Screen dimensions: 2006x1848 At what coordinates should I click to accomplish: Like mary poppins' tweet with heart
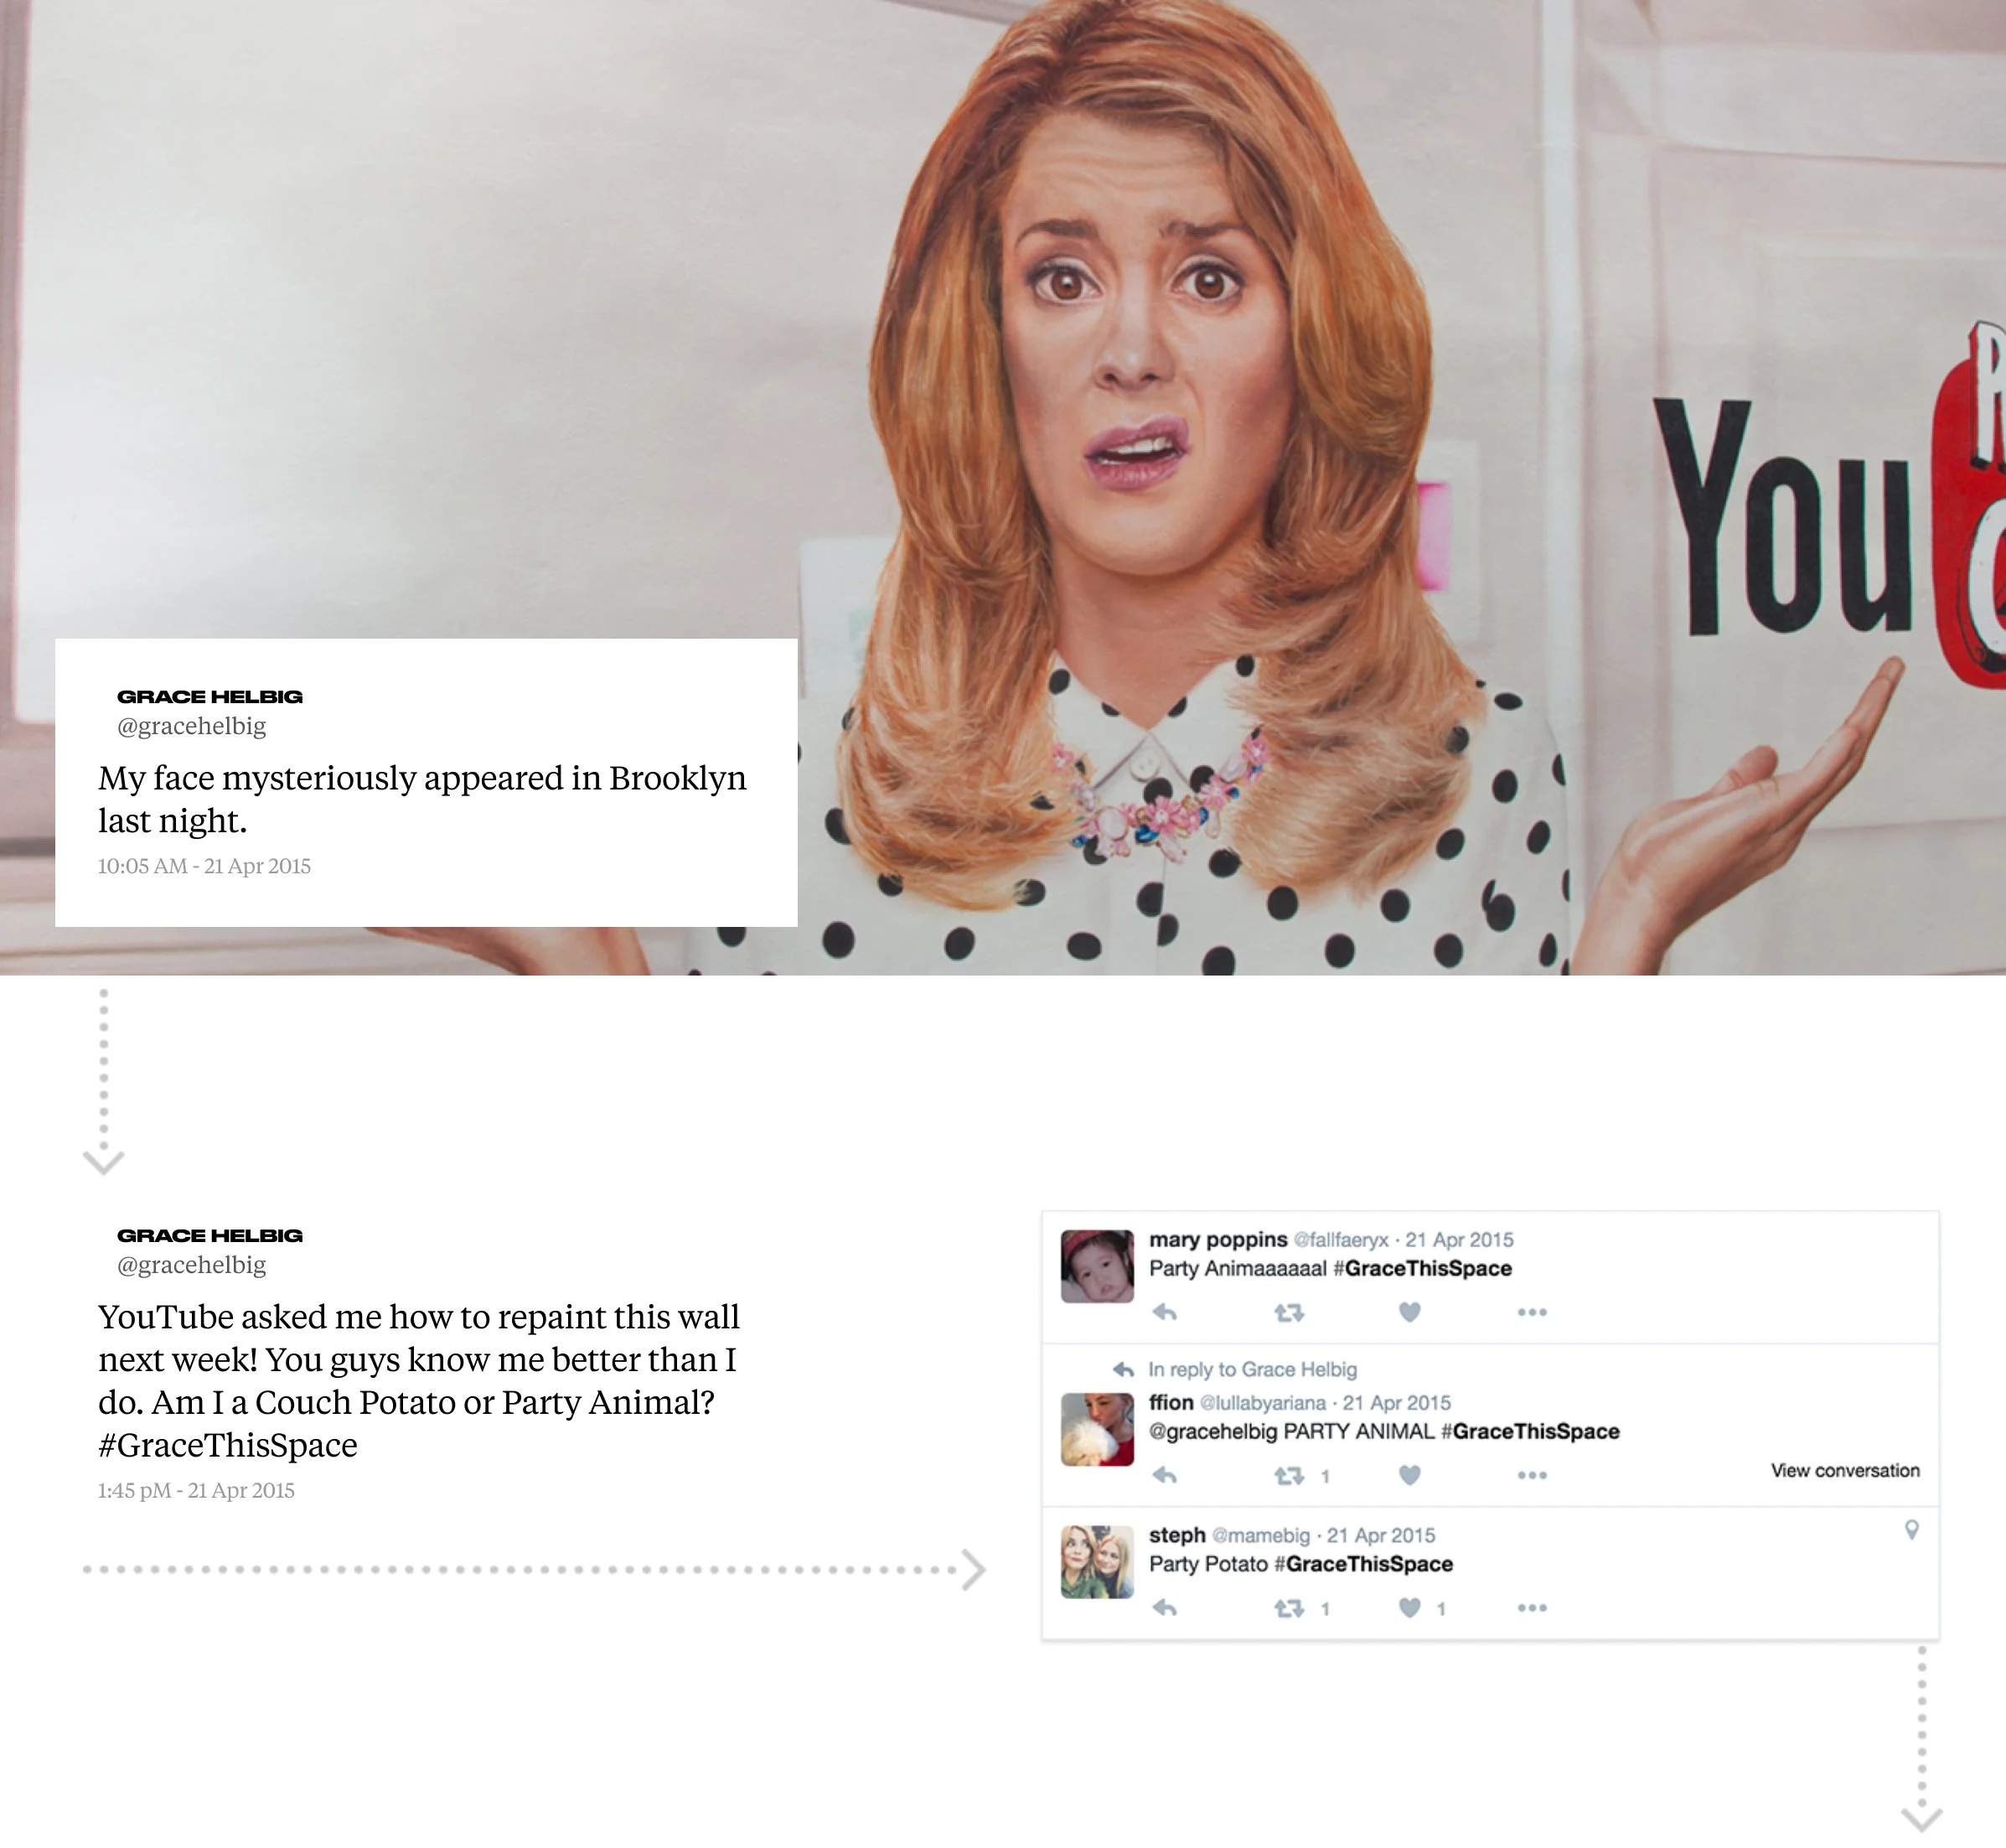pyautogui.click(x=1409, y=1312)
